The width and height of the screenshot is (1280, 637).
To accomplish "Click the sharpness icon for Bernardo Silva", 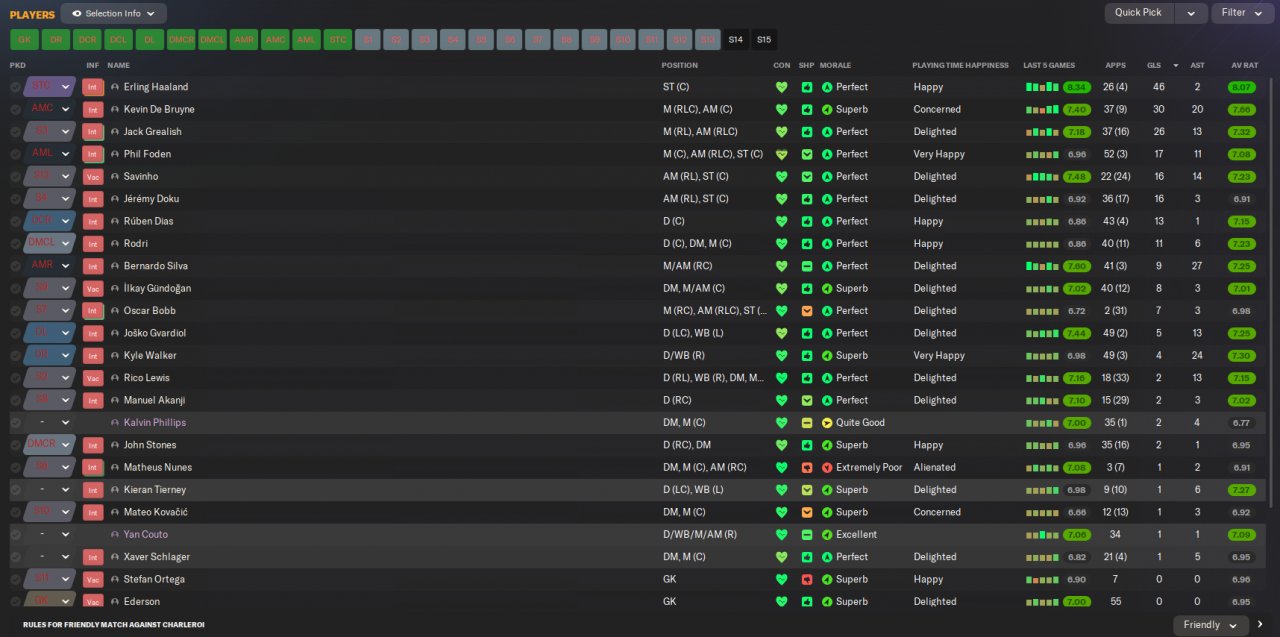I will 807,266.
